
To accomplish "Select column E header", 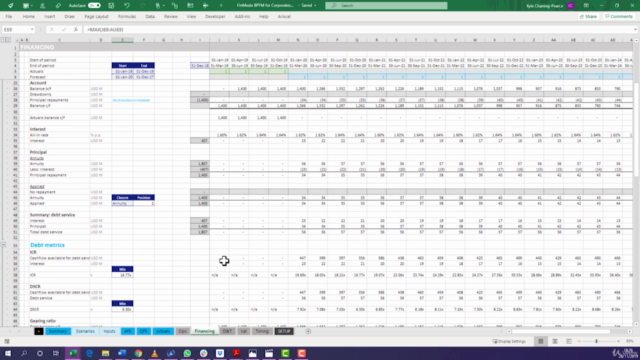I will [x=122, y=40].
